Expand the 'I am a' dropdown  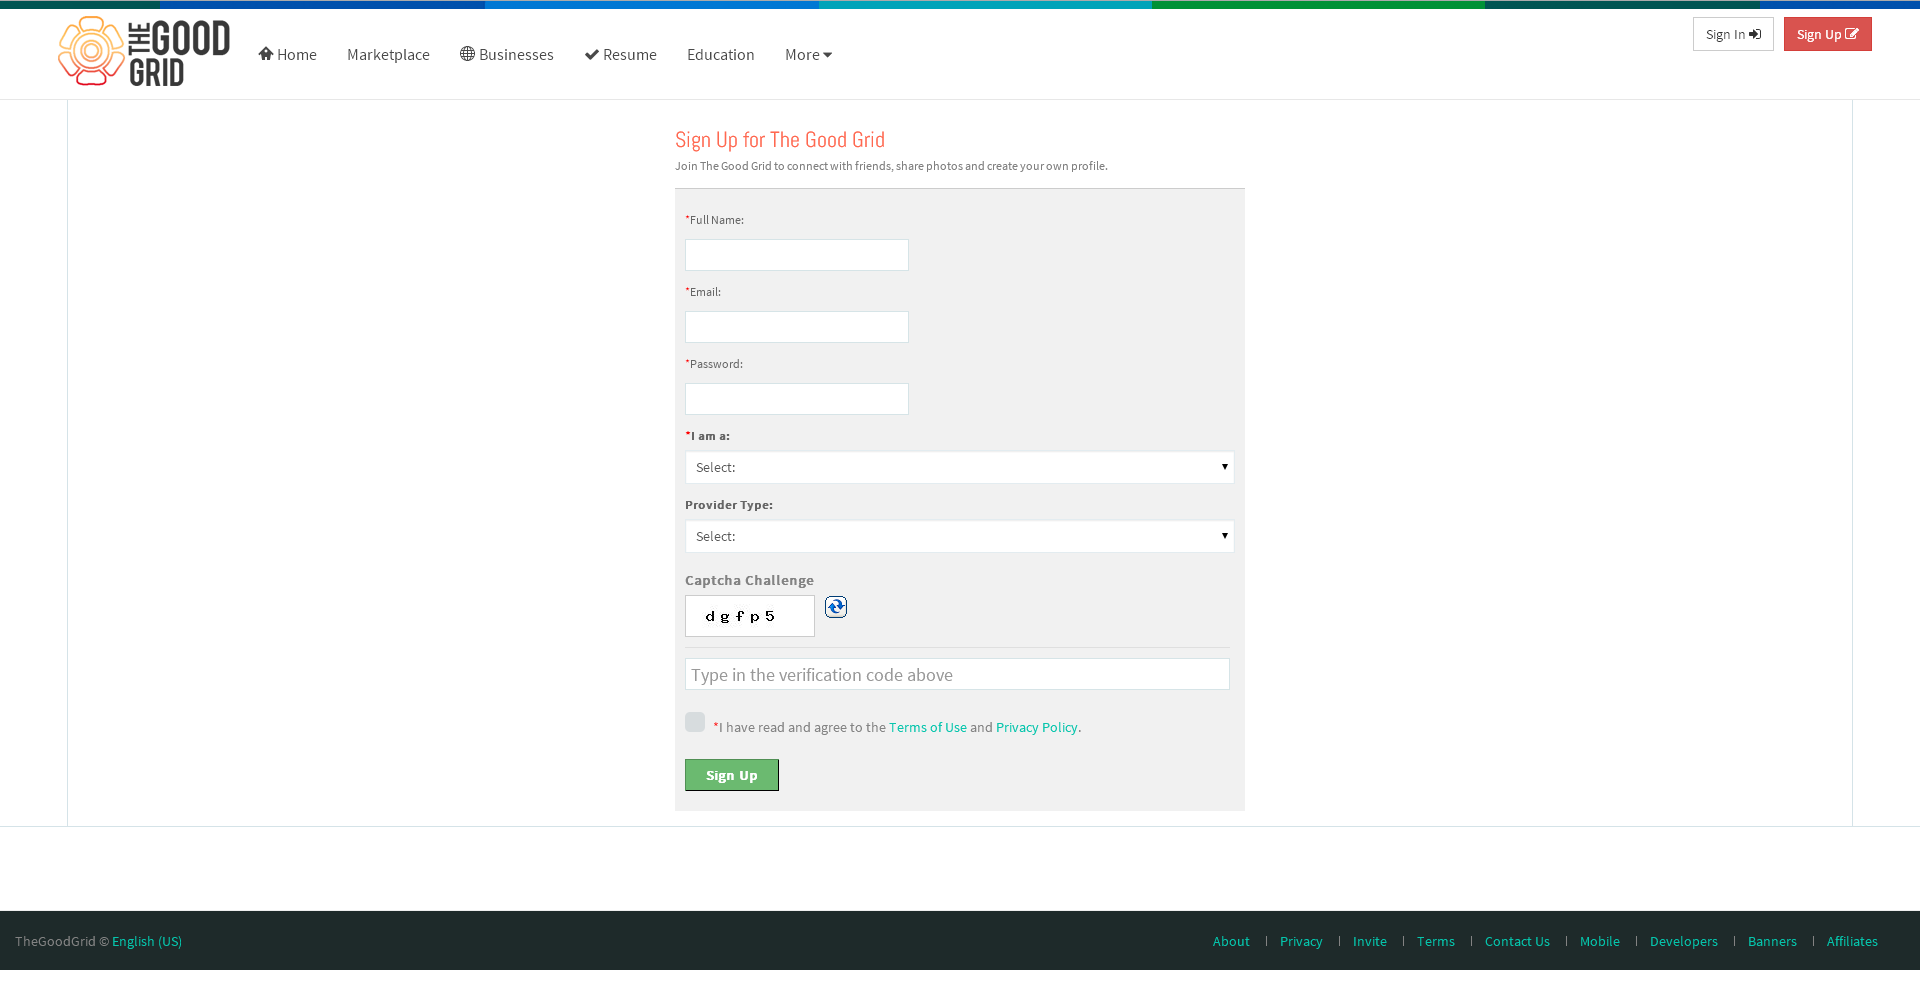(x=959, y=467)
